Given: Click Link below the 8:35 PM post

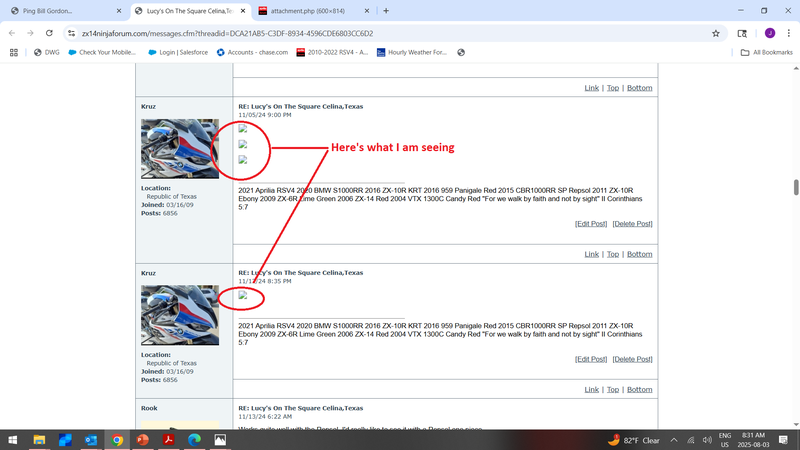Looking at the screenshot, I should (591, 389).
